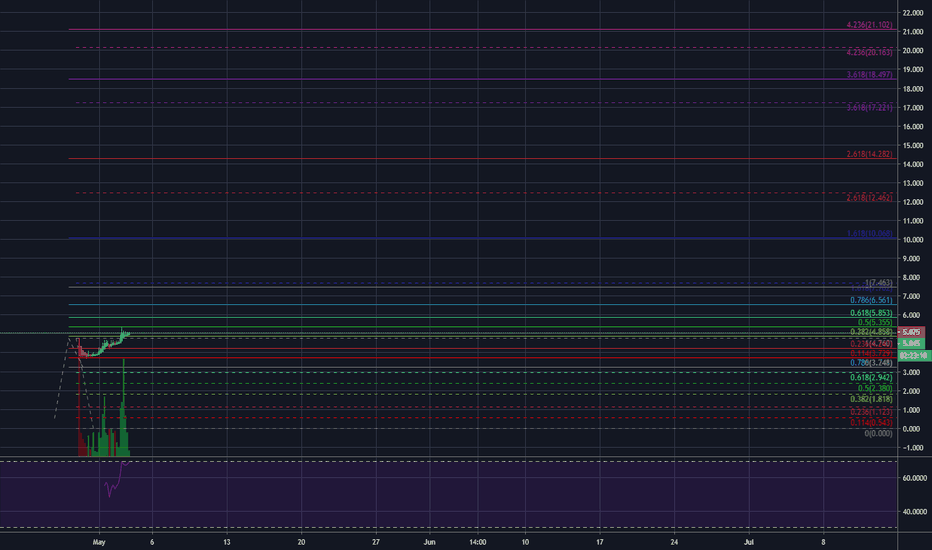Screen dimensions: 932x550
Task: Click the 0.114(0.543) Fibonacci level label
Action: tap(871, 423)
